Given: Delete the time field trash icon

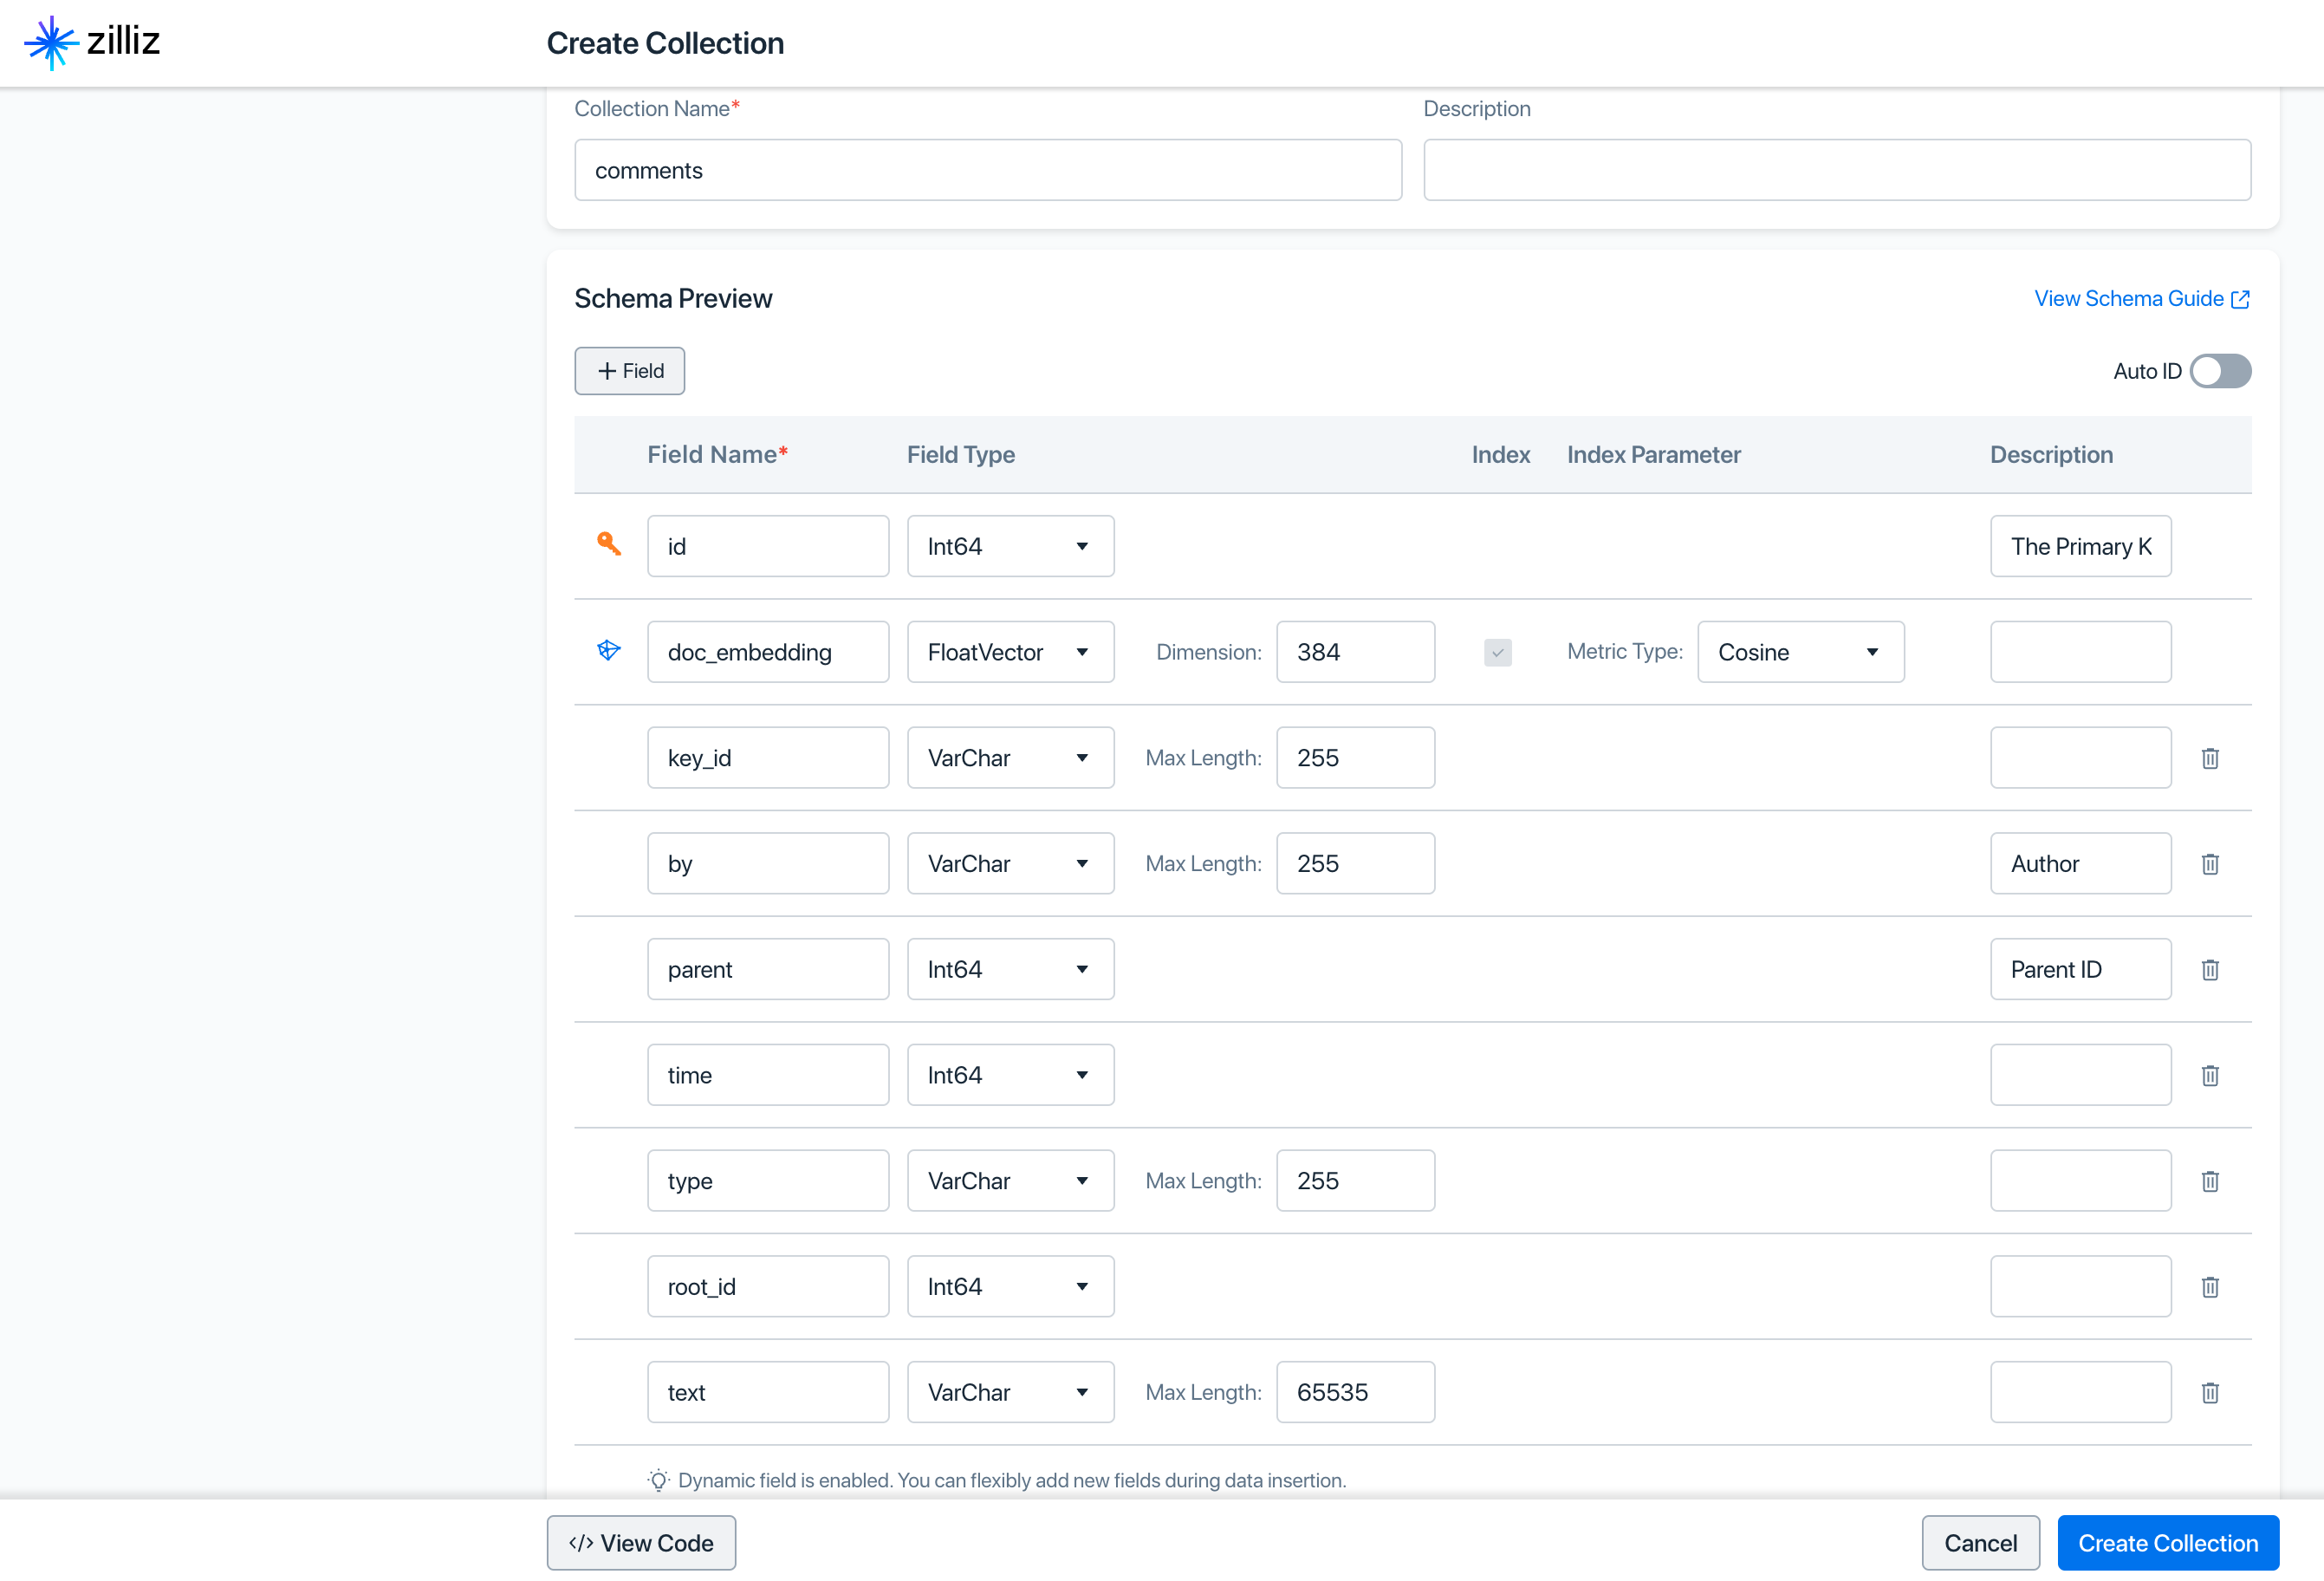Looking at the screenshot, I should coord(2210,1075).
